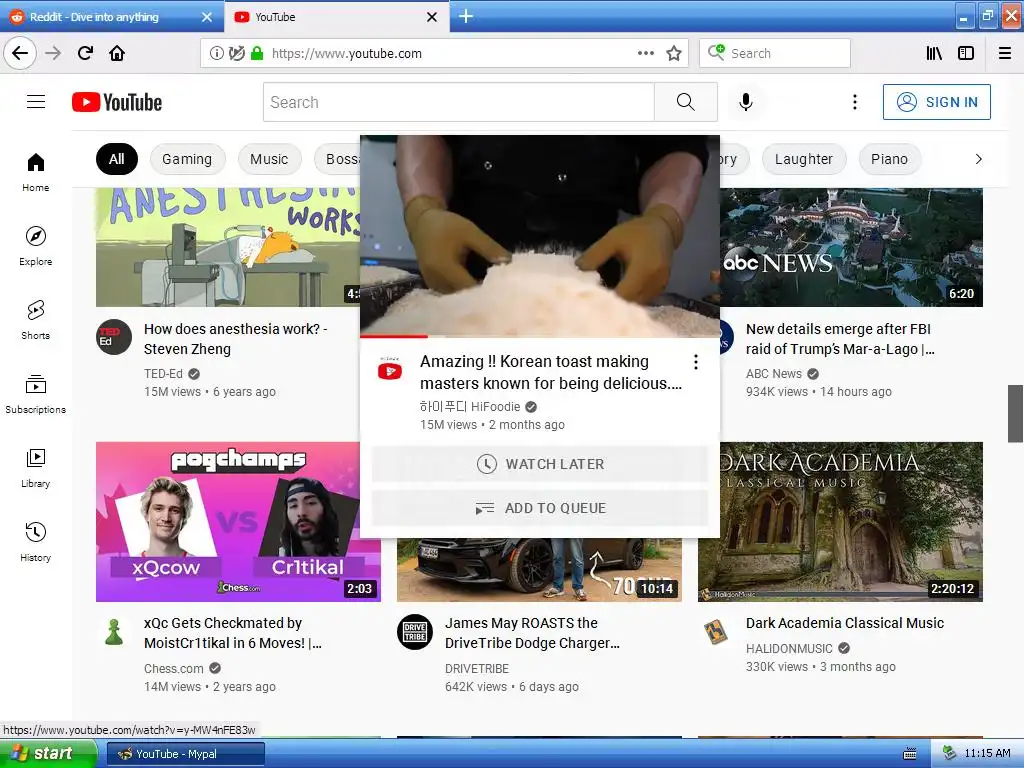
Task: Click the Windows start button
Action: coord(48,754)
